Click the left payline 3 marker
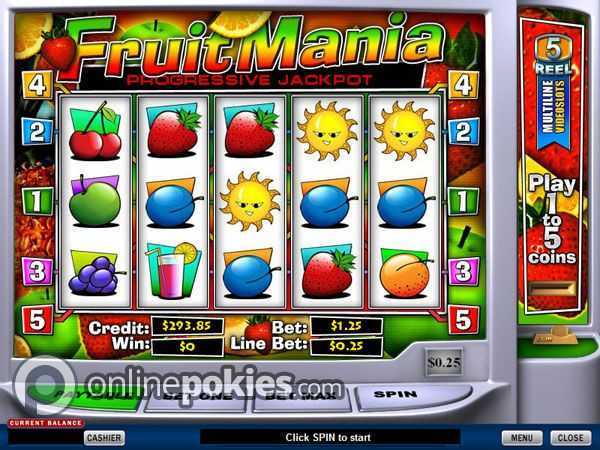The height and width of the screenshot is (450, 600). click(37, 271)
